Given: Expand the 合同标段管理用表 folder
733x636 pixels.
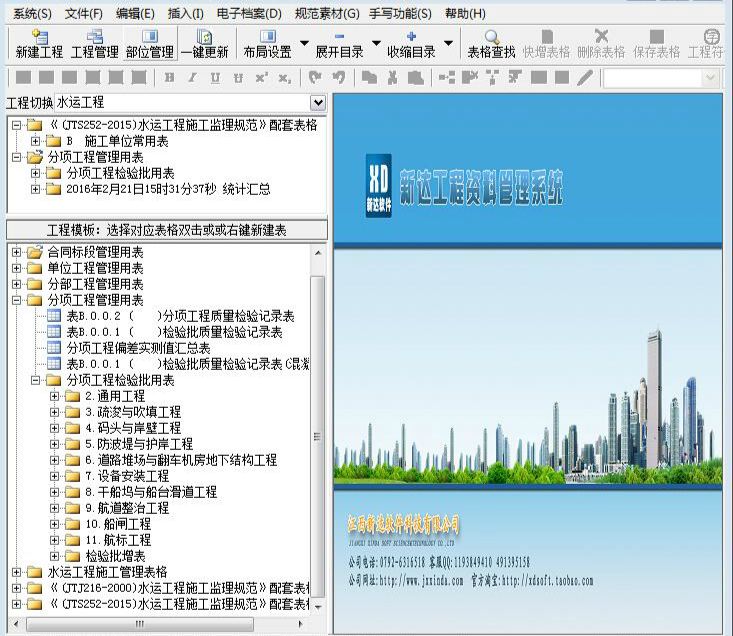Looking at the screenshot, I should coord(17,252).
